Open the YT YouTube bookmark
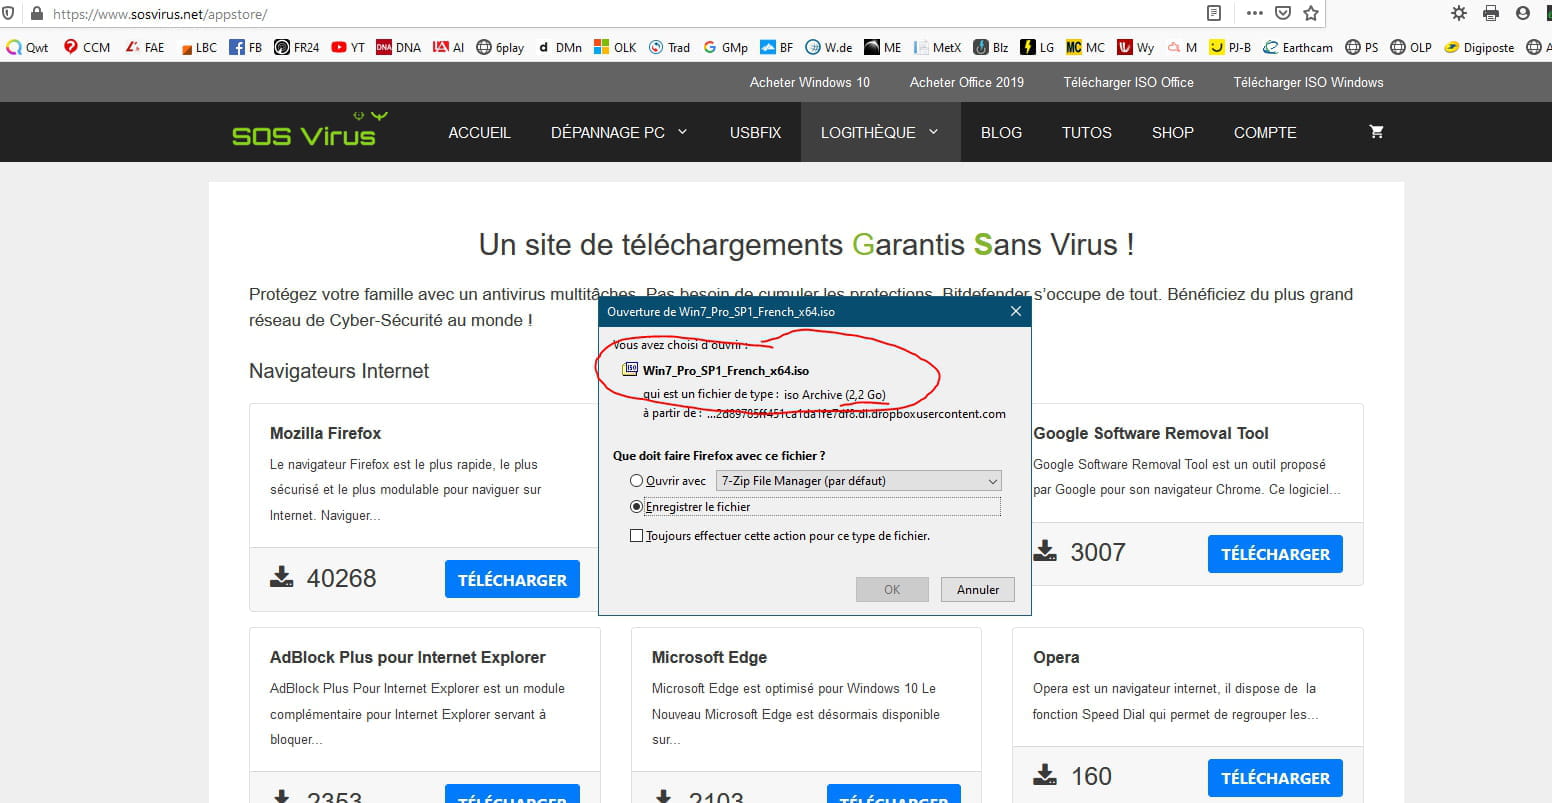 (x=348, y=47)
